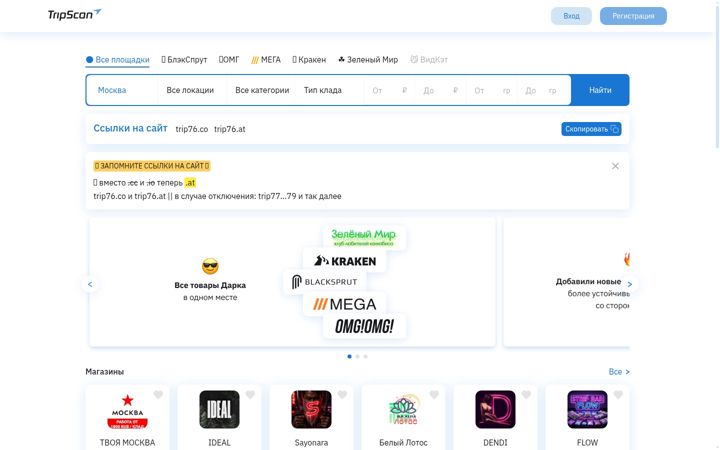720x450 pixels.
Task: Focus the maximum weight До field
Action: (x=544, y=90)
